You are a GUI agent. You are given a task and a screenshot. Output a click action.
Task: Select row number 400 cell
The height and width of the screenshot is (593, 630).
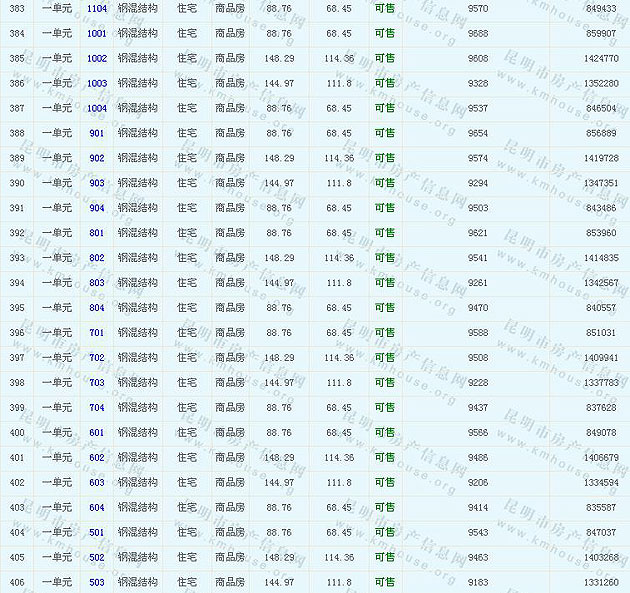(17, 433)
